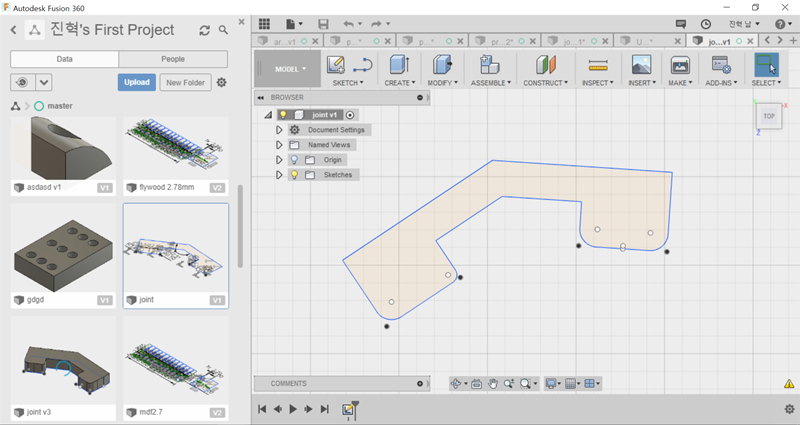Activate the Measure ruler icon above Inspect
The width and height of the screenshot is (800, 425).
[x=597, y=65]
